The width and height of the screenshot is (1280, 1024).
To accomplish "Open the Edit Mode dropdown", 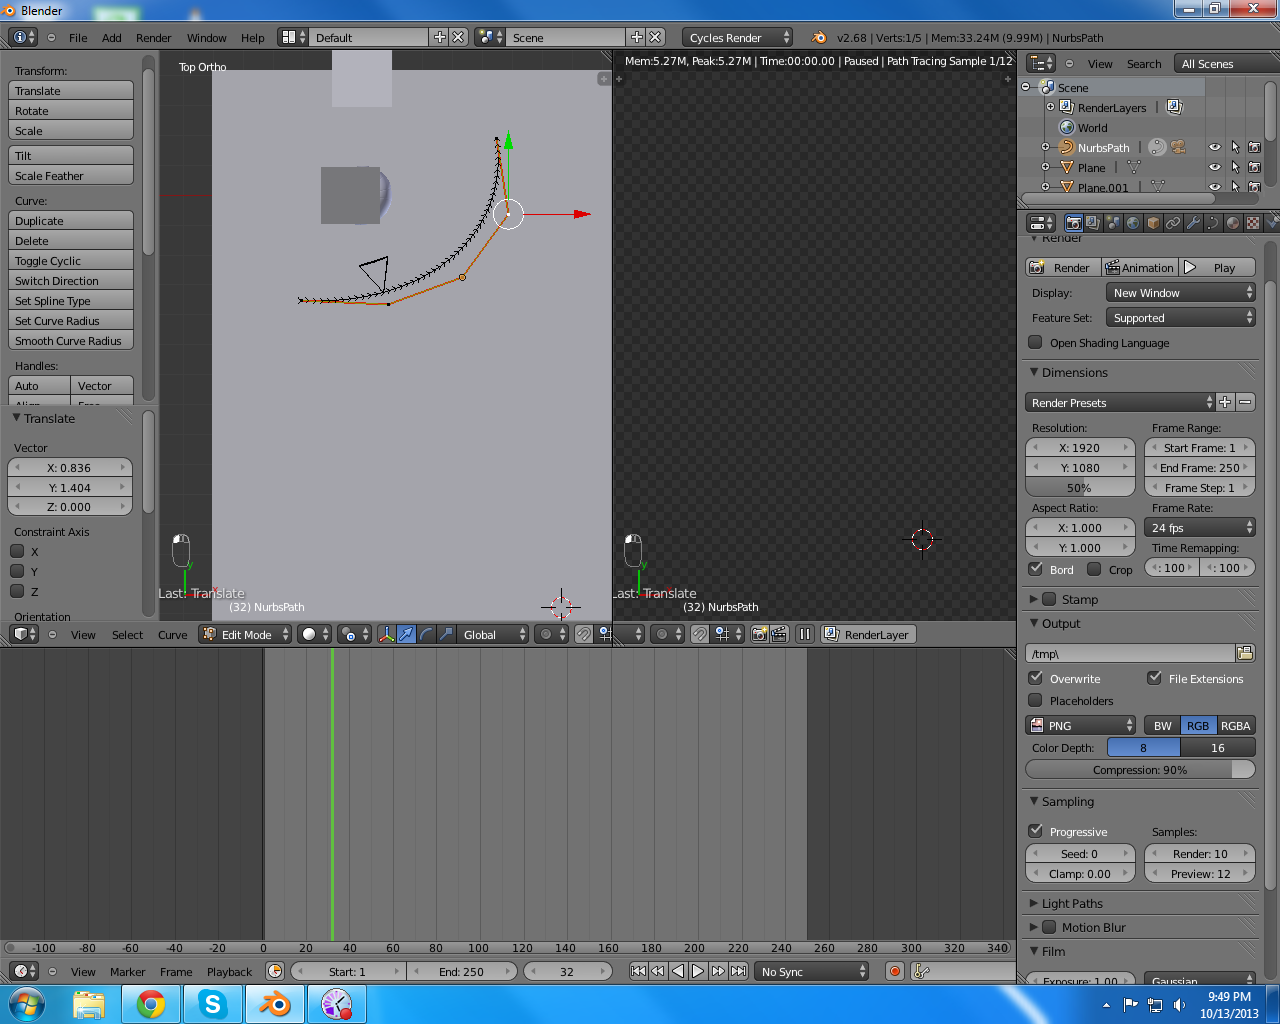I will tap(245, 634).
